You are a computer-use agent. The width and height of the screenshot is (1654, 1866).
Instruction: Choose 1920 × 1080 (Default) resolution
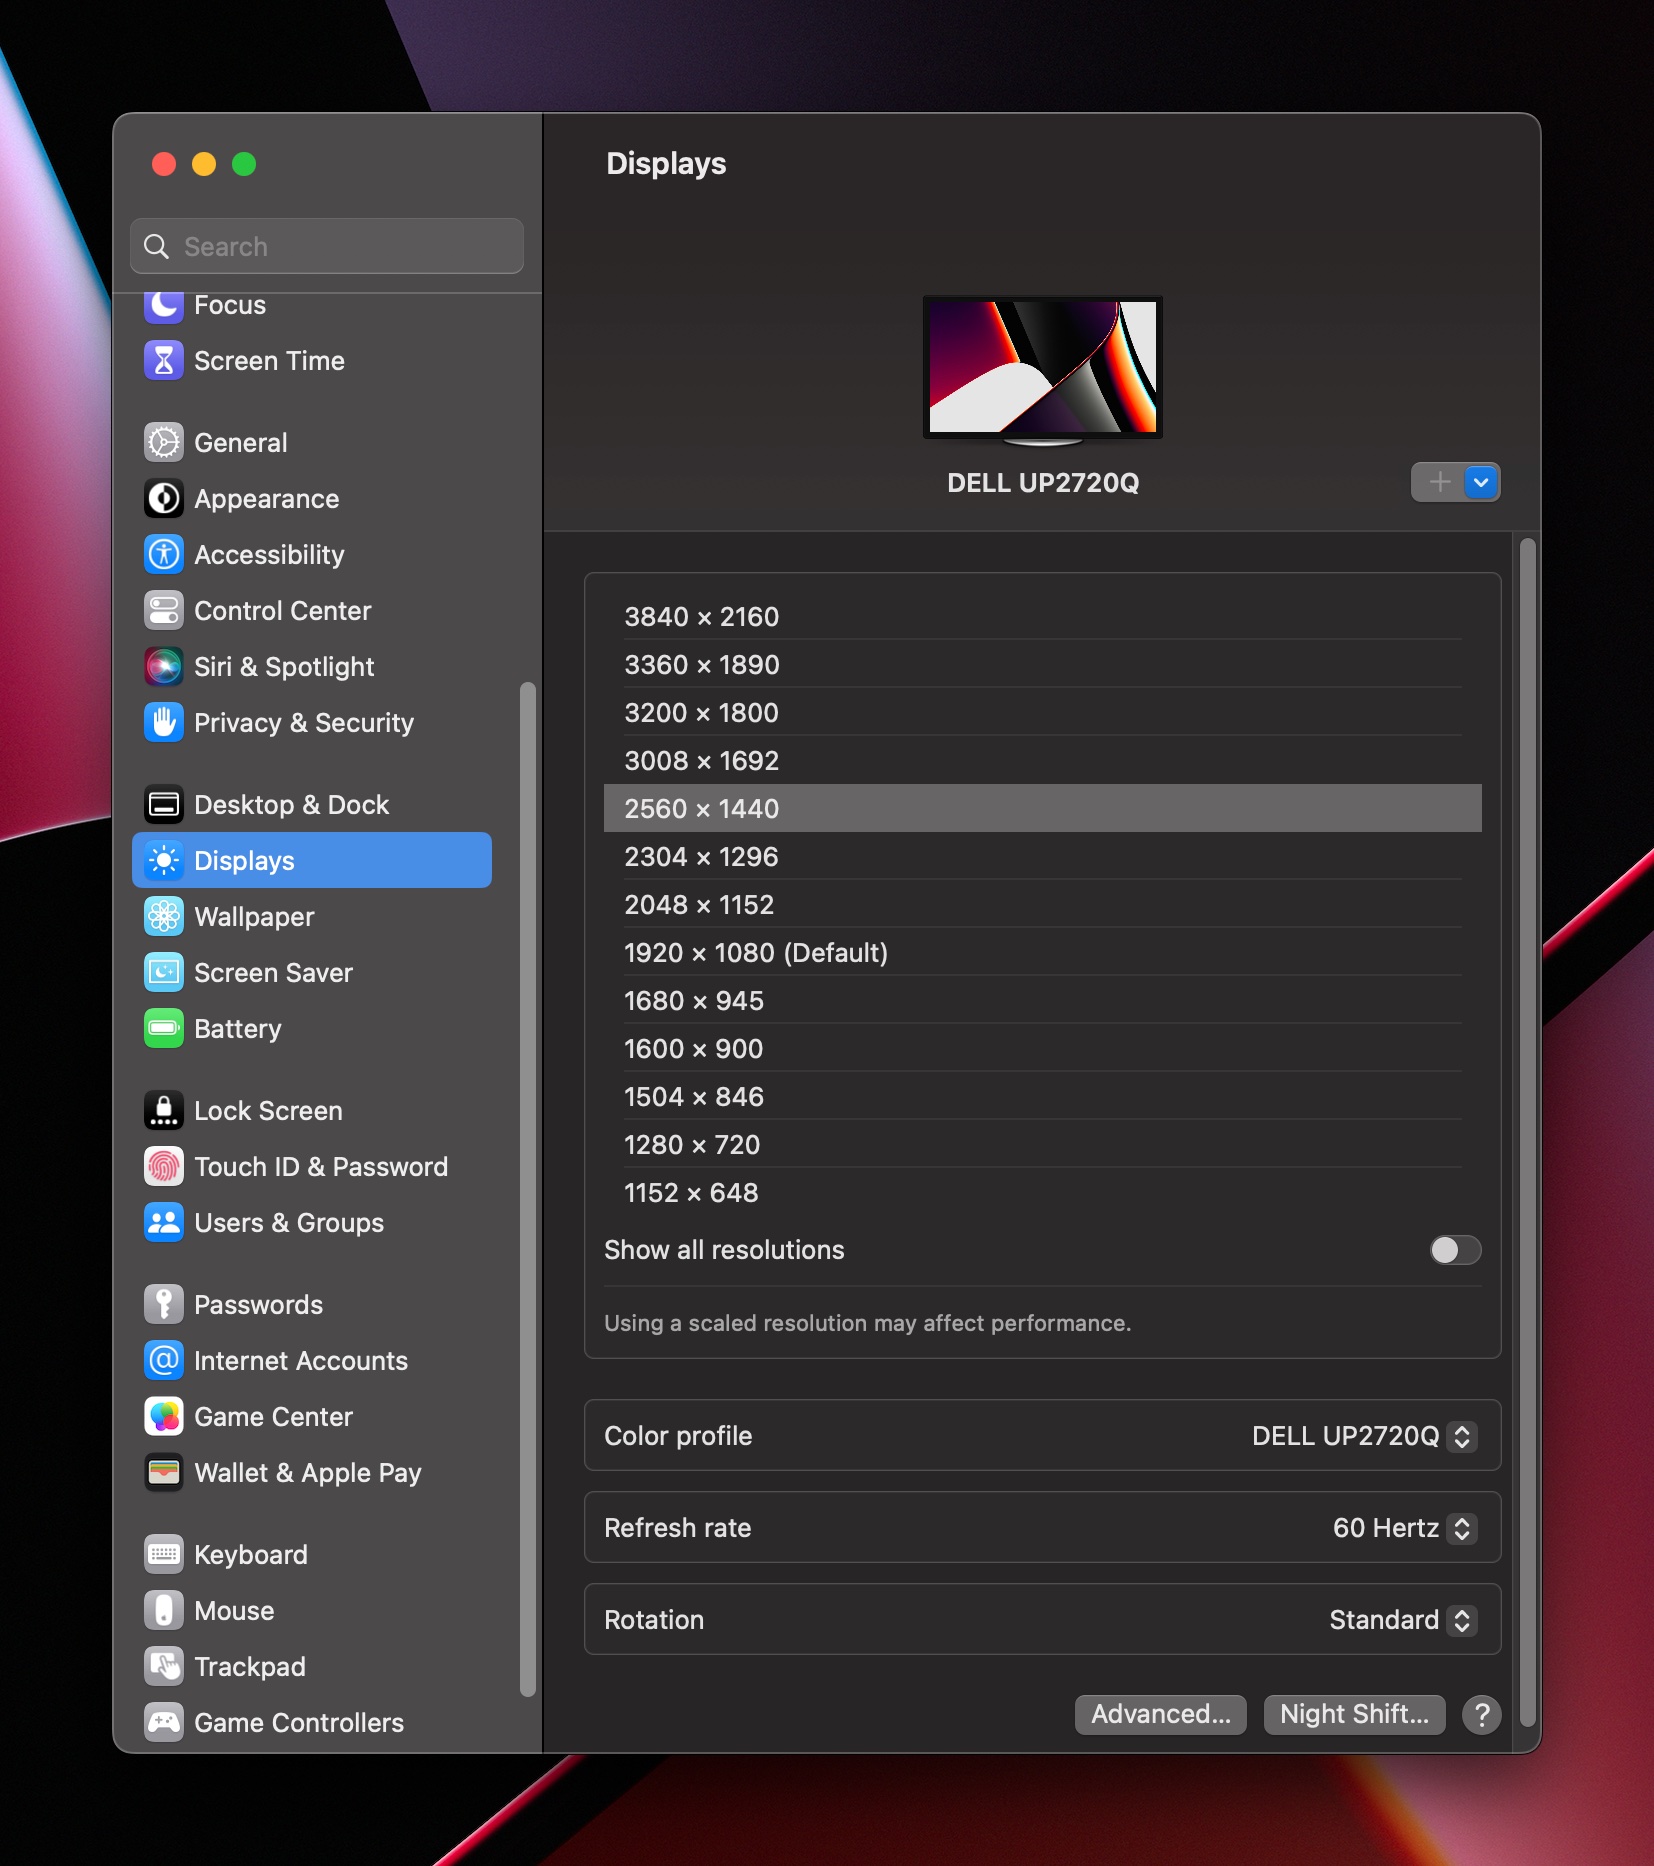pyautogui.click(x=1043, y=953)
